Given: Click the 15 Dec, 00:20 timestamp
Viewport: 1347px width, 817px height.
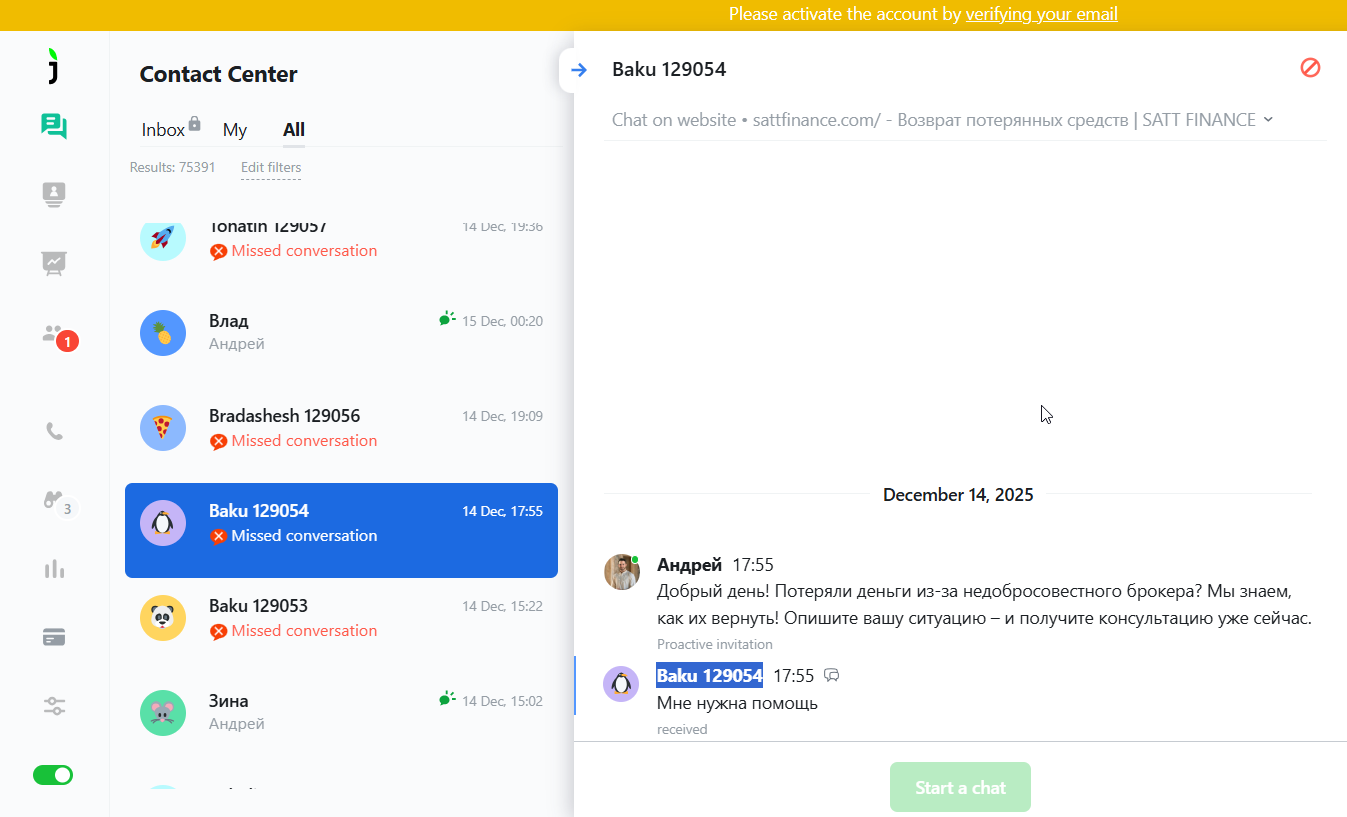Looking at the screenshot, I should (502, 321).
